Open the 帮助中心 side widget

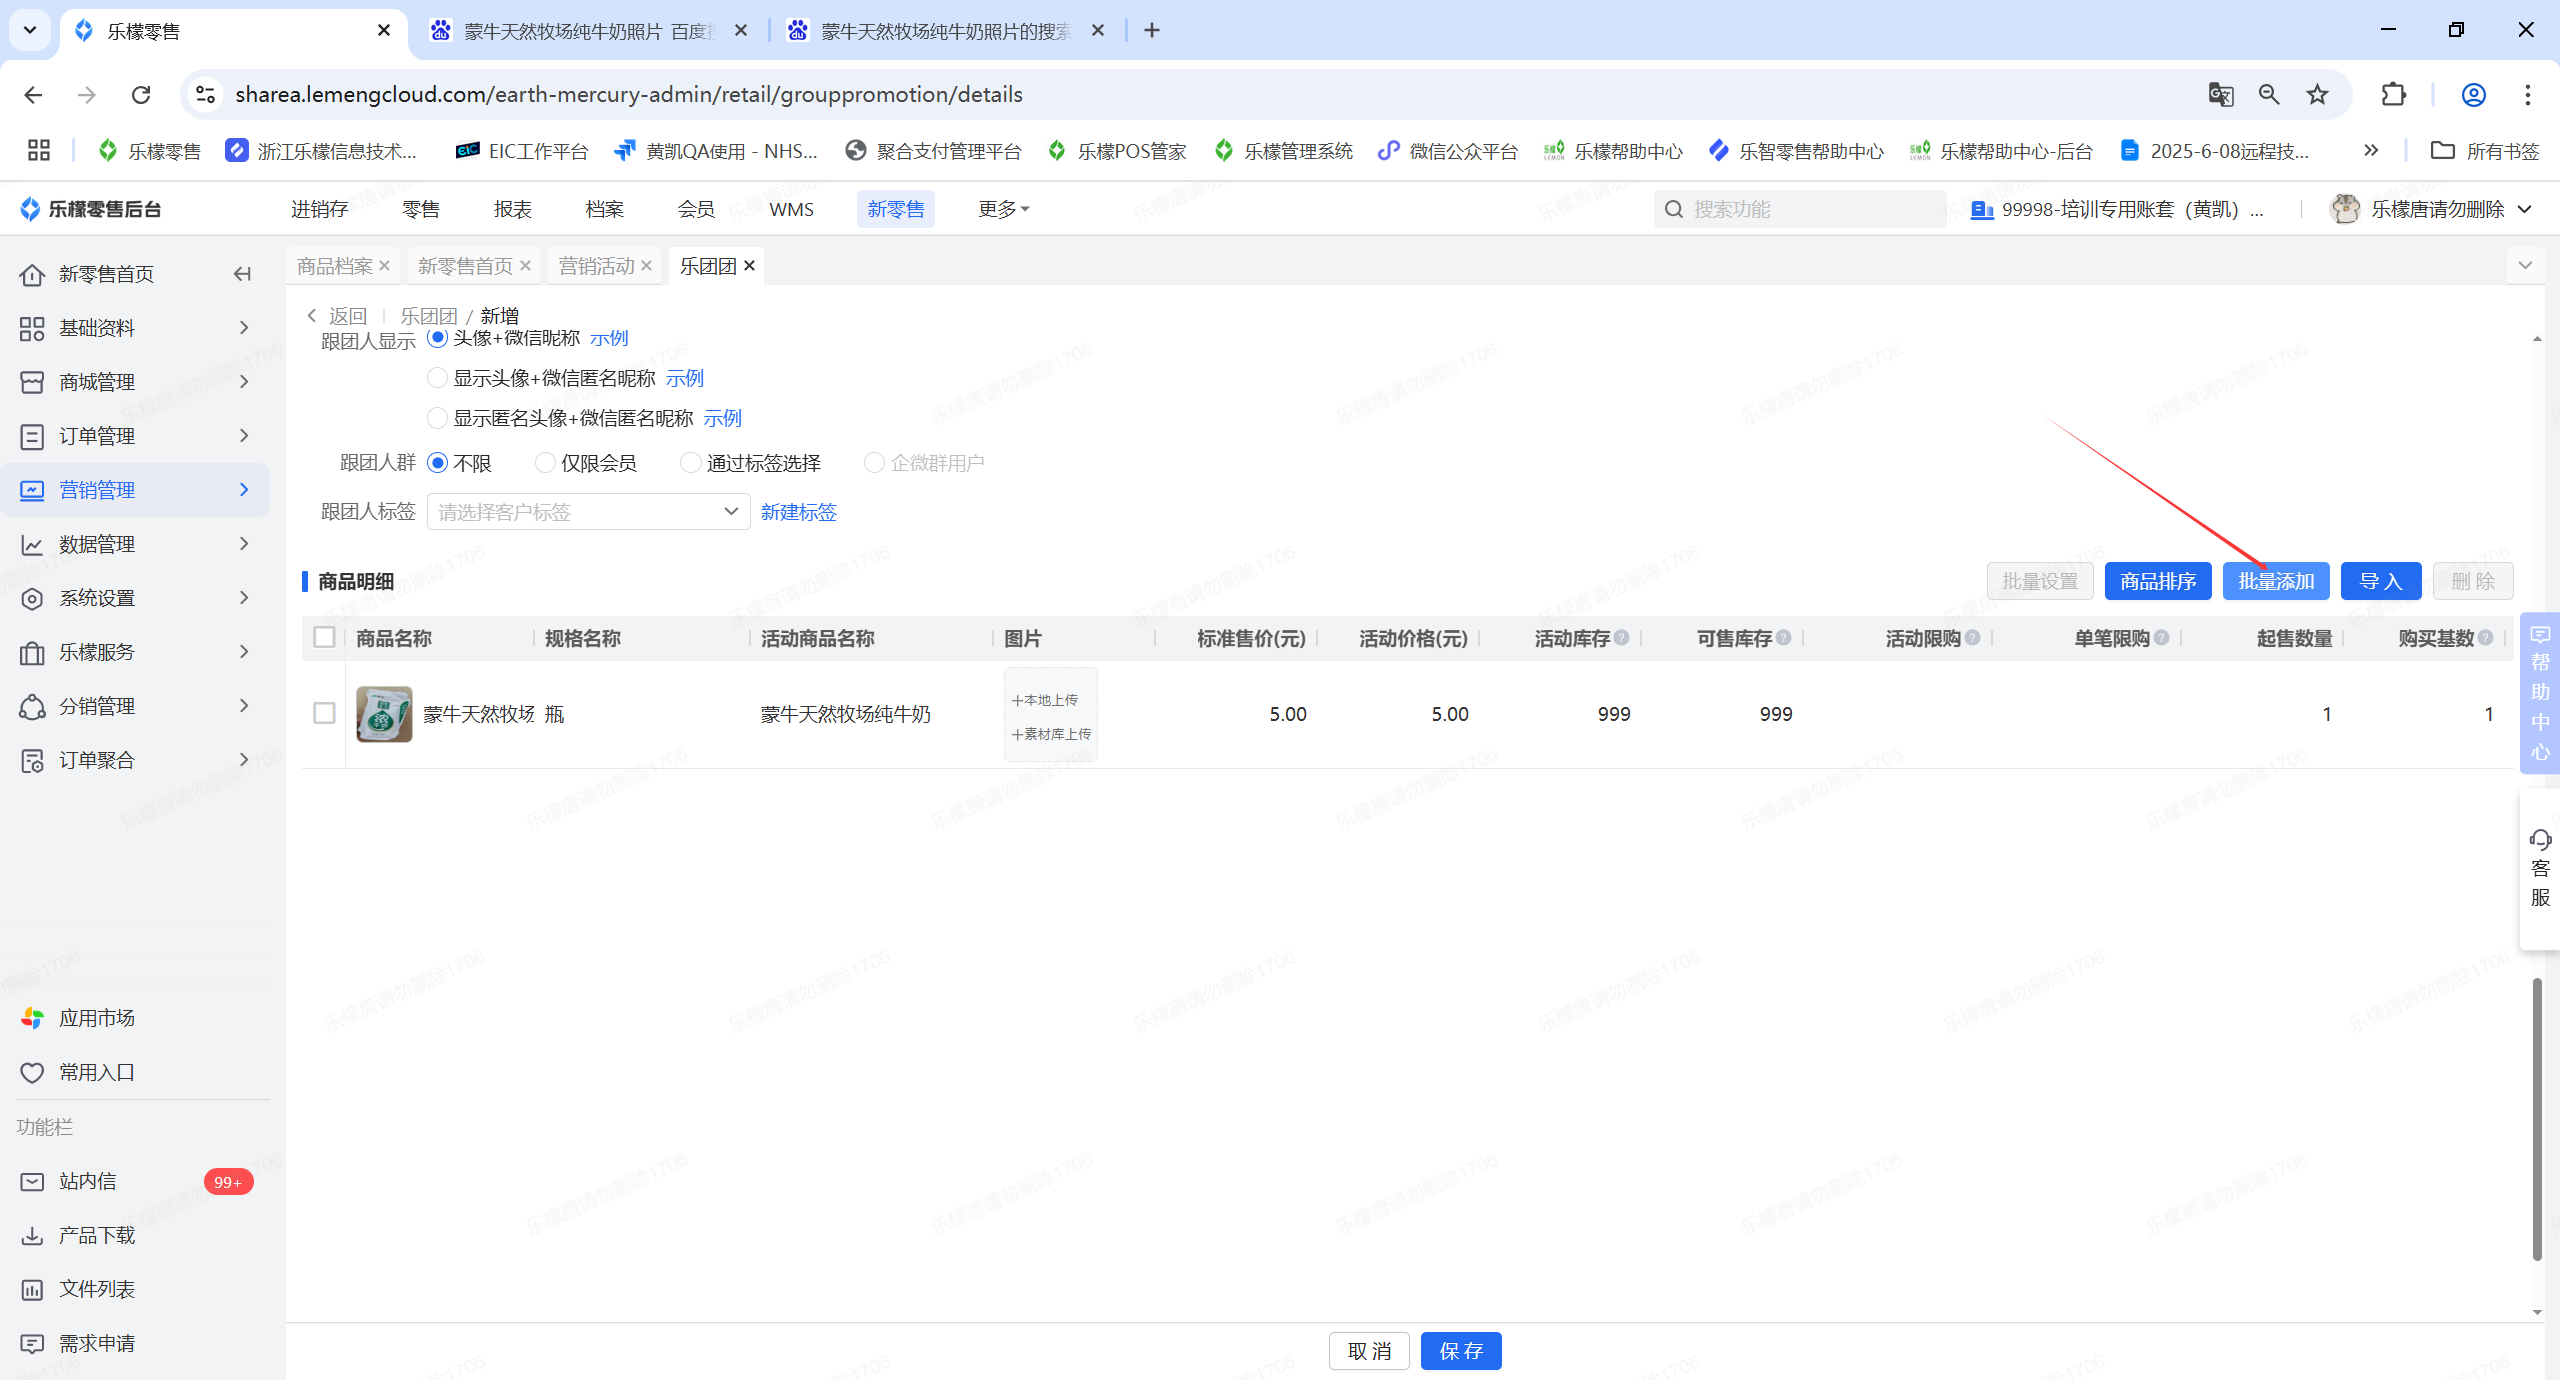pyautogui.click(x=2540, y=692)
